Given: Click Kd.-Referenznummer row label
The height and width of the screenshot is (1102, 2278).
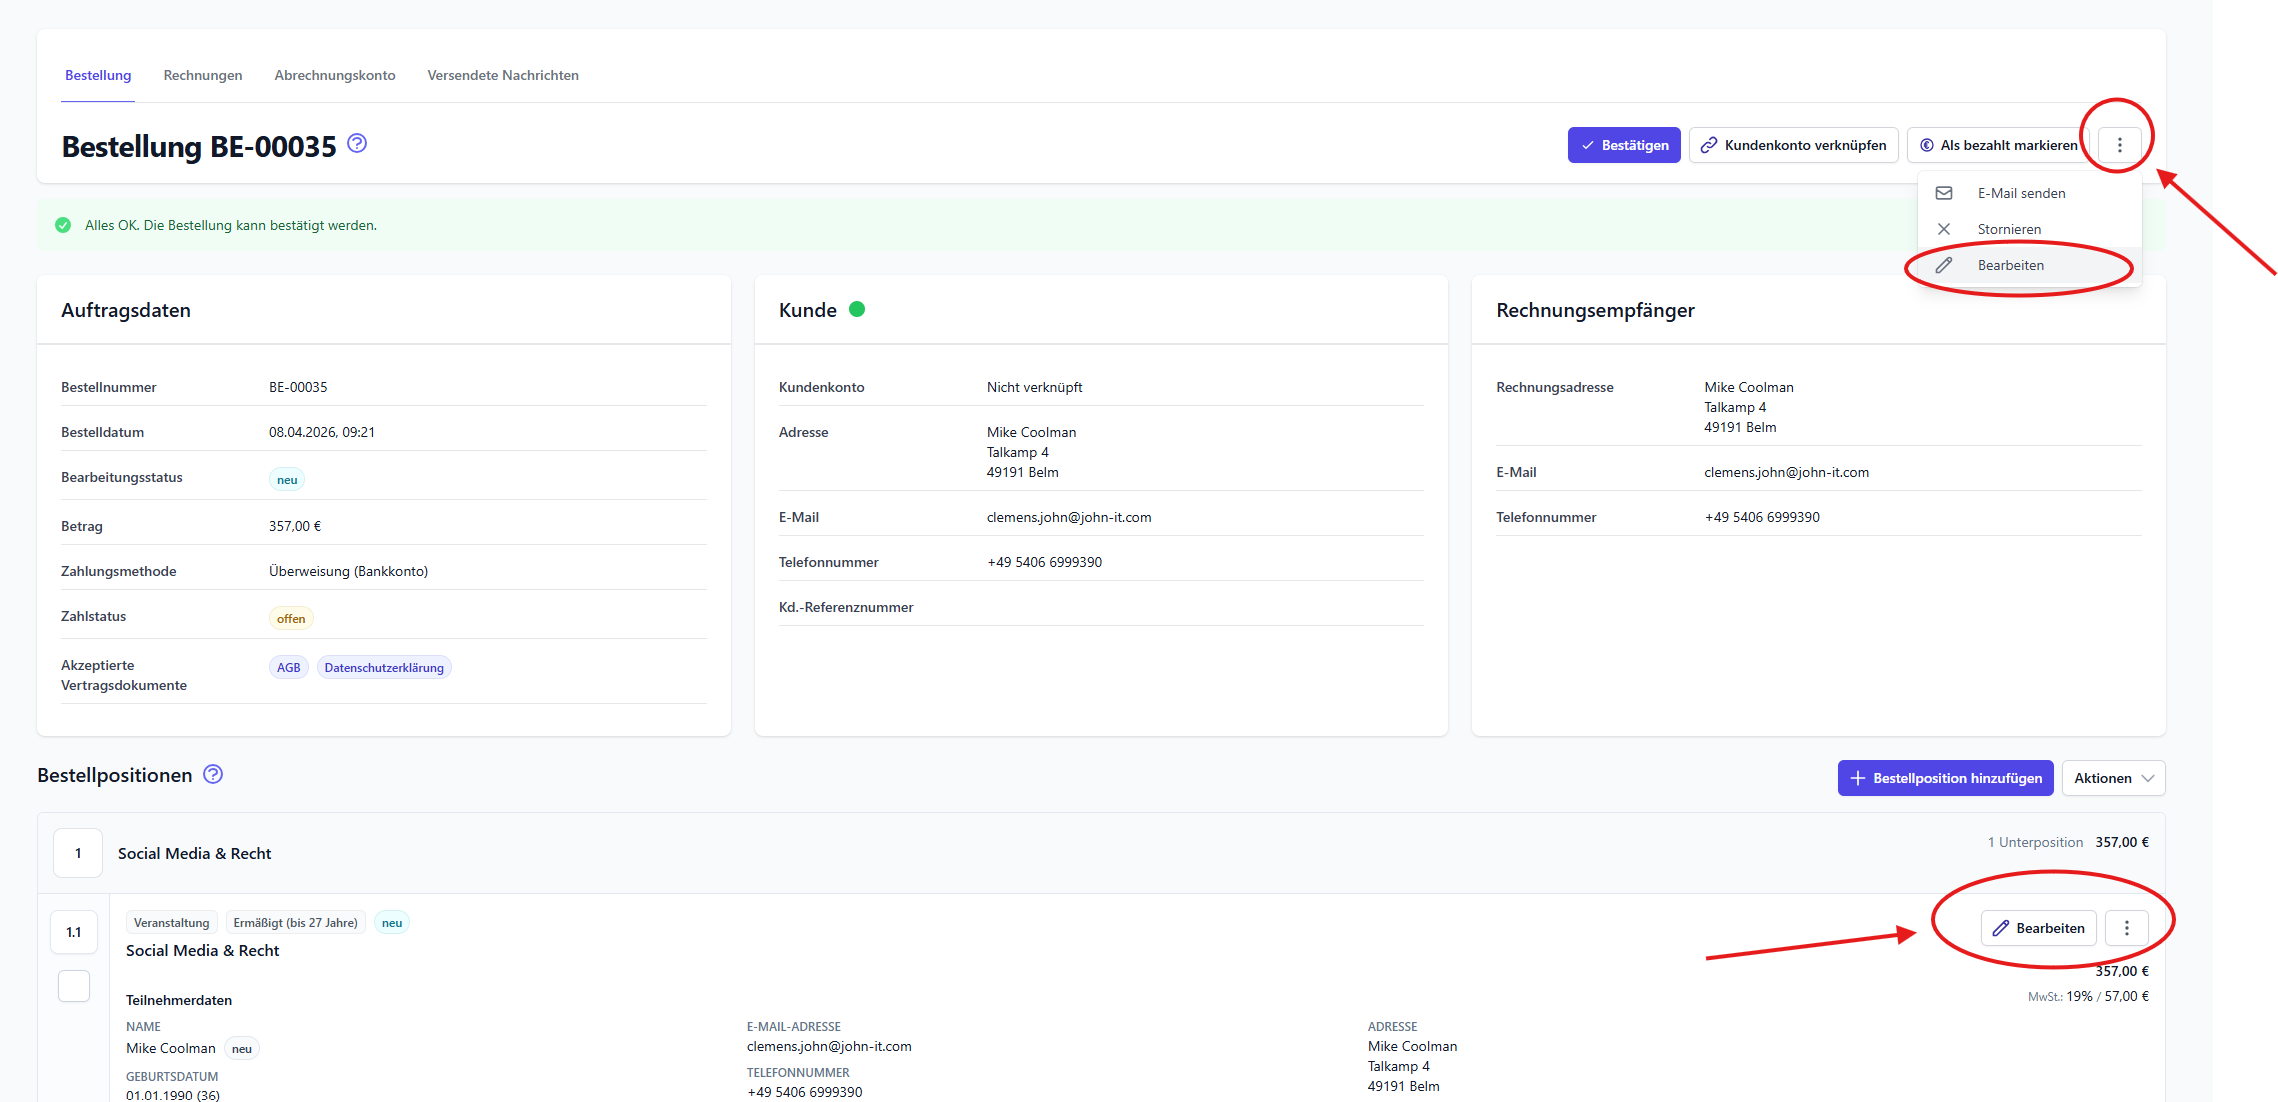Looking at the screenshot, I should pyautogui.click(x=846, y=607).
